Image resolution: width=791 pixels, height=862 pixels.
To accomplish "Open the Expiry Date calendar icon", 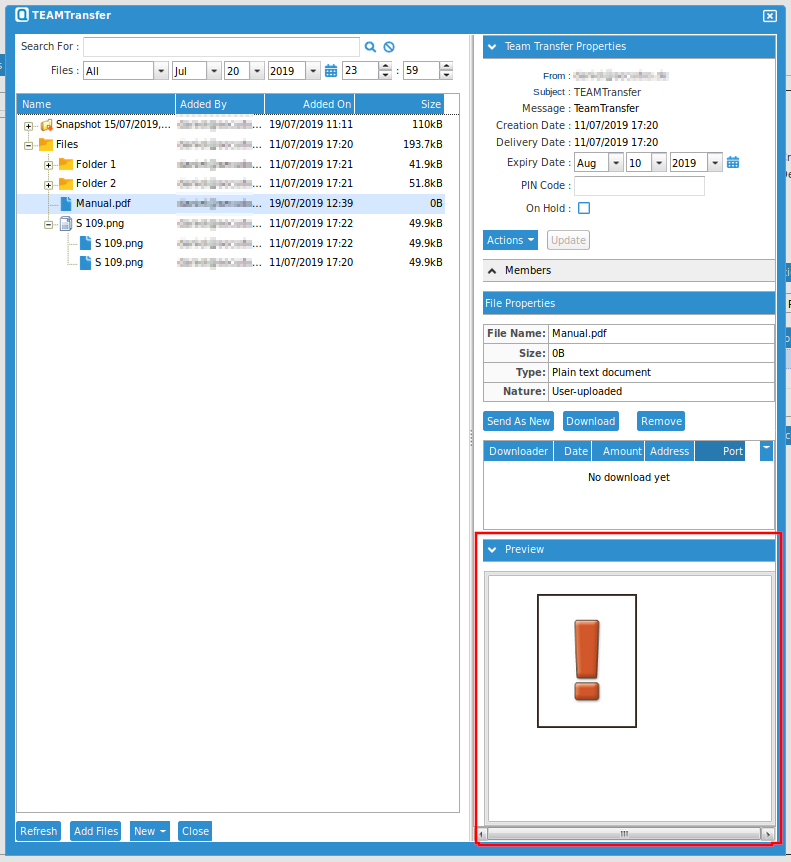I will click(x=733, y=163).
